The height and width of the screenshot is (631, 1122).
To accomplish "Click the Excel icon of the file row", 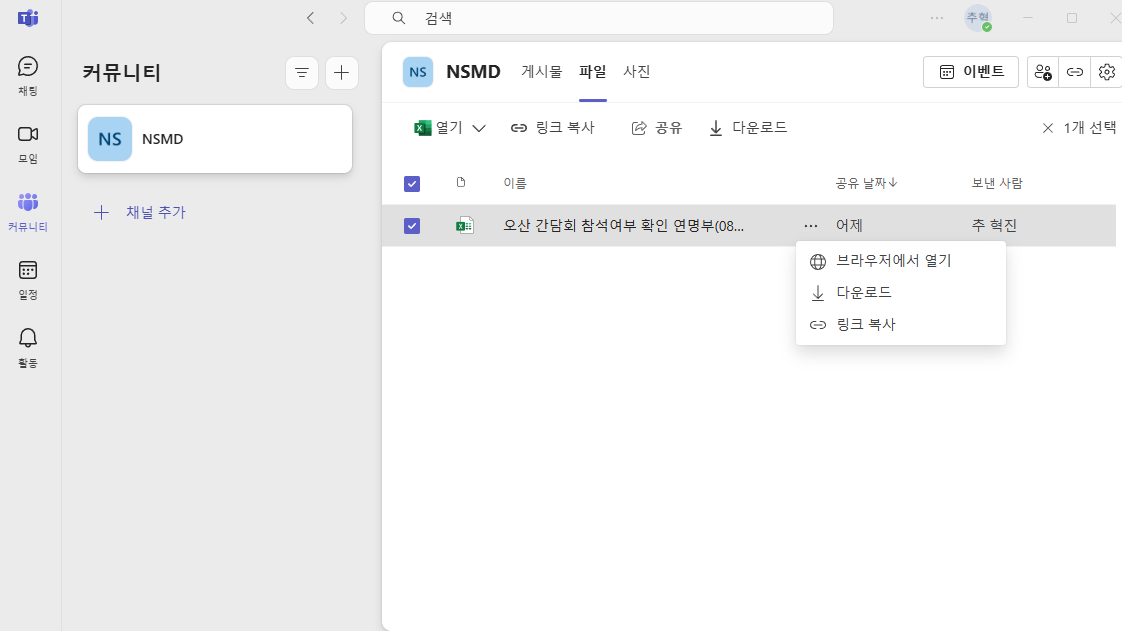I will [464, 225].
